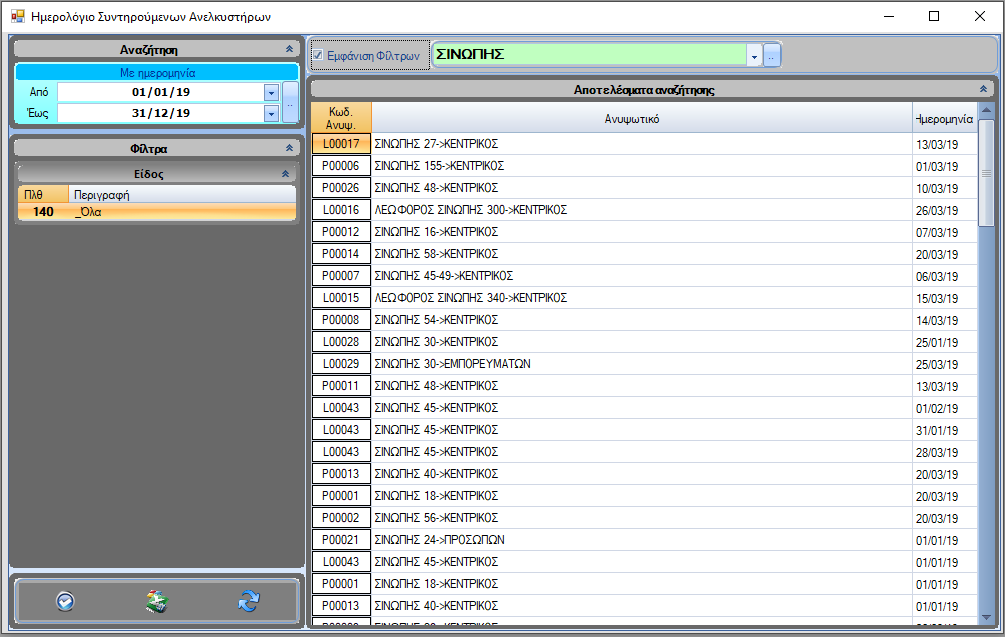Click the ellipsis button next to search field
This screenshot has height=637, width=1005.
[772, 56]
